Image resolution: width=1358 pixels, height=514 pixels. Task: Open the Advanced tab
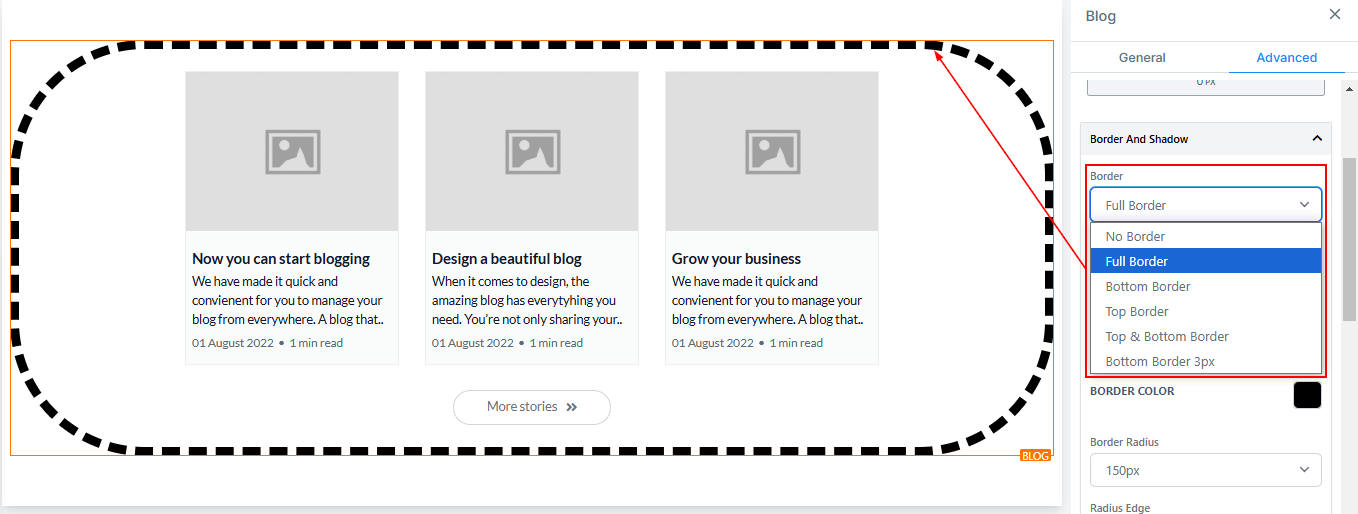point(1286,58)
